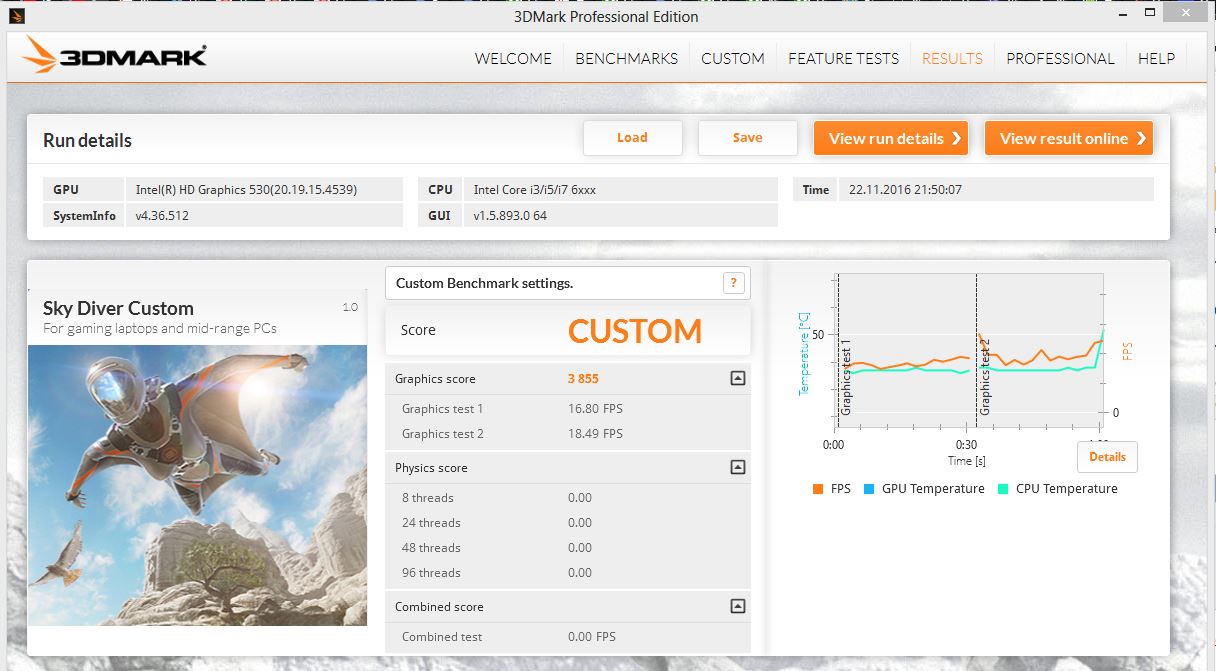
Task: Click the 96 threads row
Action: pos(567,572)
